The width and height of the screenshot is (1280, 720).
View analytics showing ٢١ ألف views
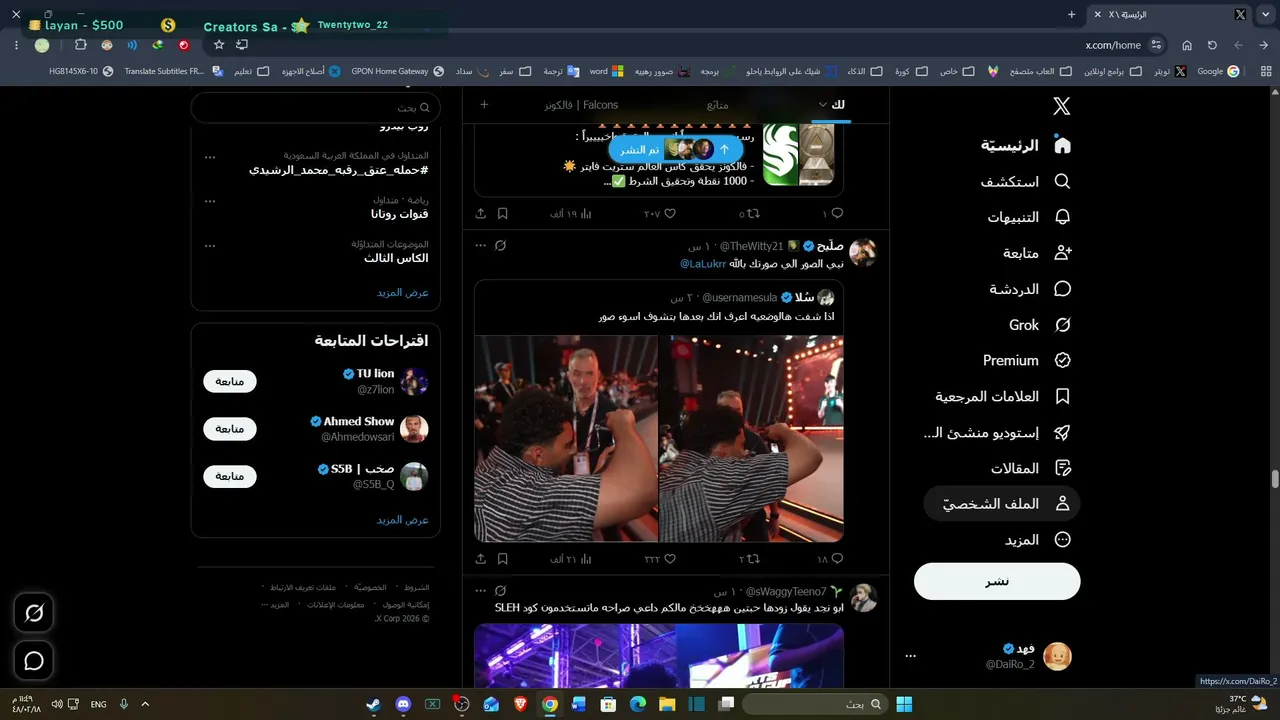point(572,559)
